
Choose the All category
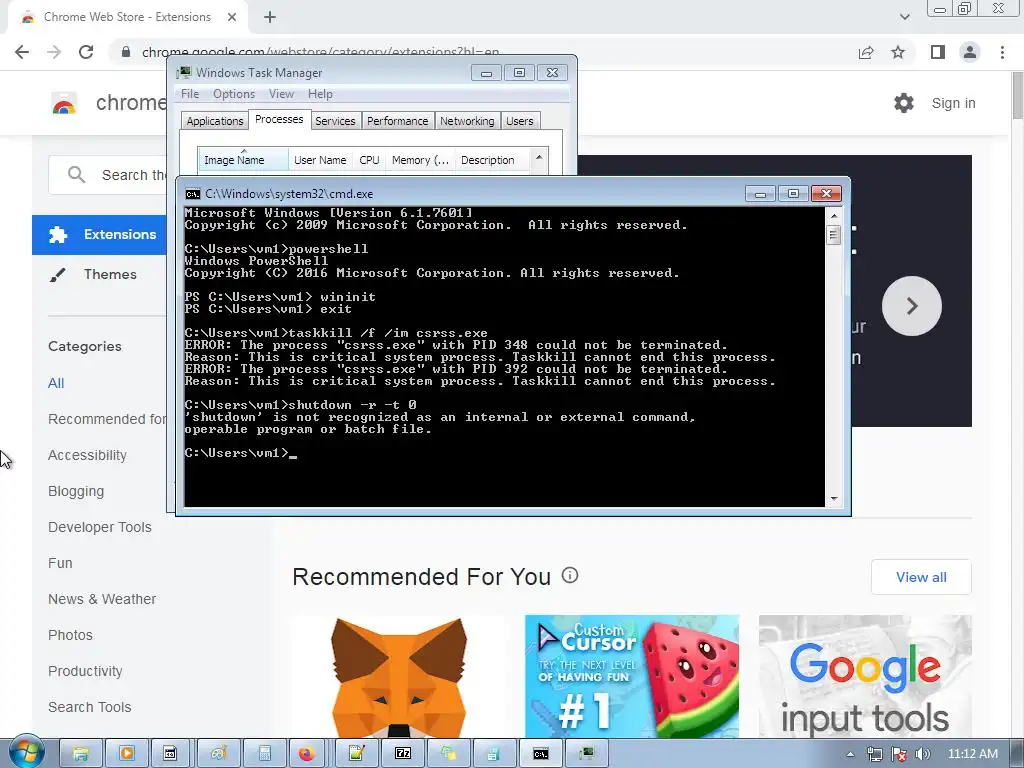coord(56,383)
